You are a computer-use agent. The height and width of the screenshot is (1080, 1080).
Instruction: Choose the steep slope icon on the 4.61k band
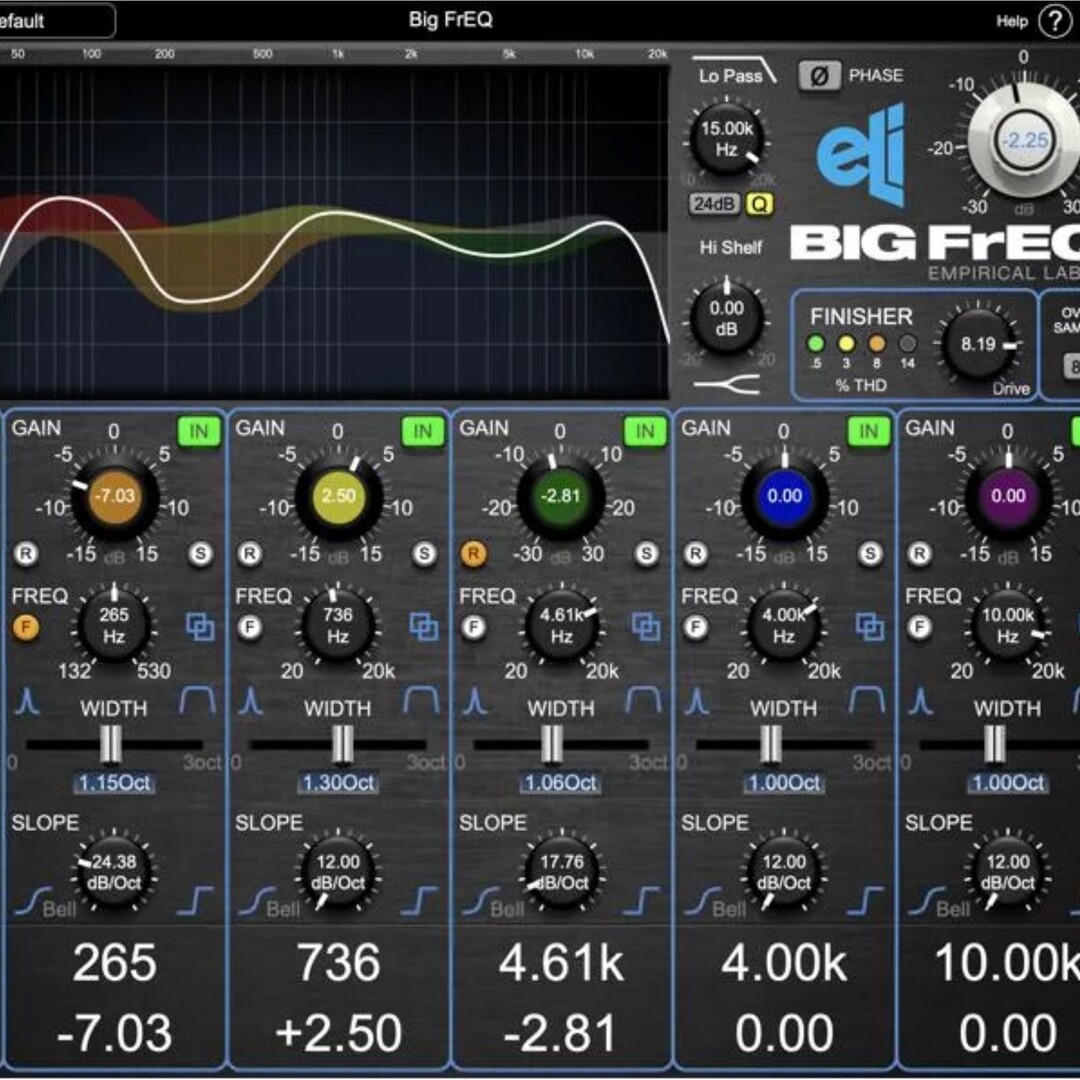click(642, 901)
